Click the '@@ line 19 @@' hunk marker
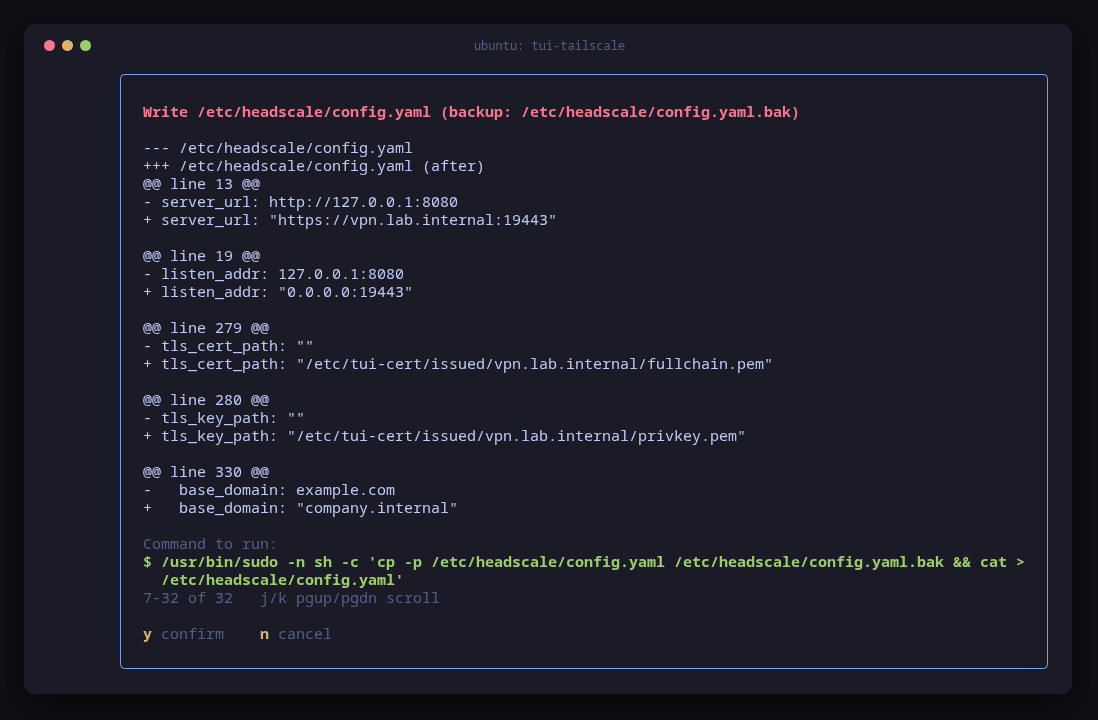This screenshot has height=720, width=1098. pyautogui.click(x=202, y=256)
